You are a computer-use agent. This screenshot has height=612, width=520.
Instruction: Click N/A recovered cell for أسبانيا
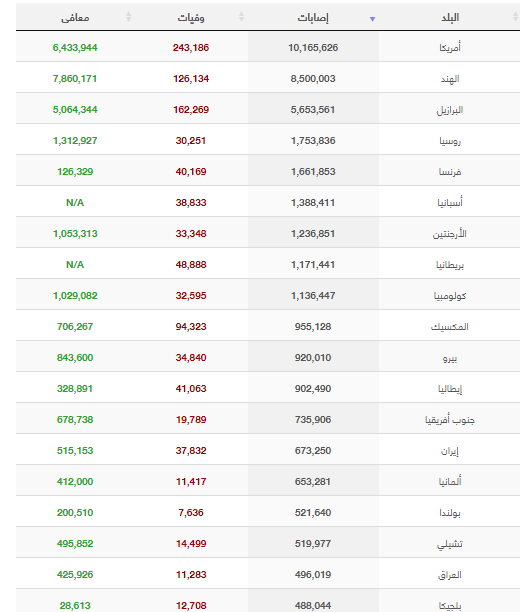[75, 203]
